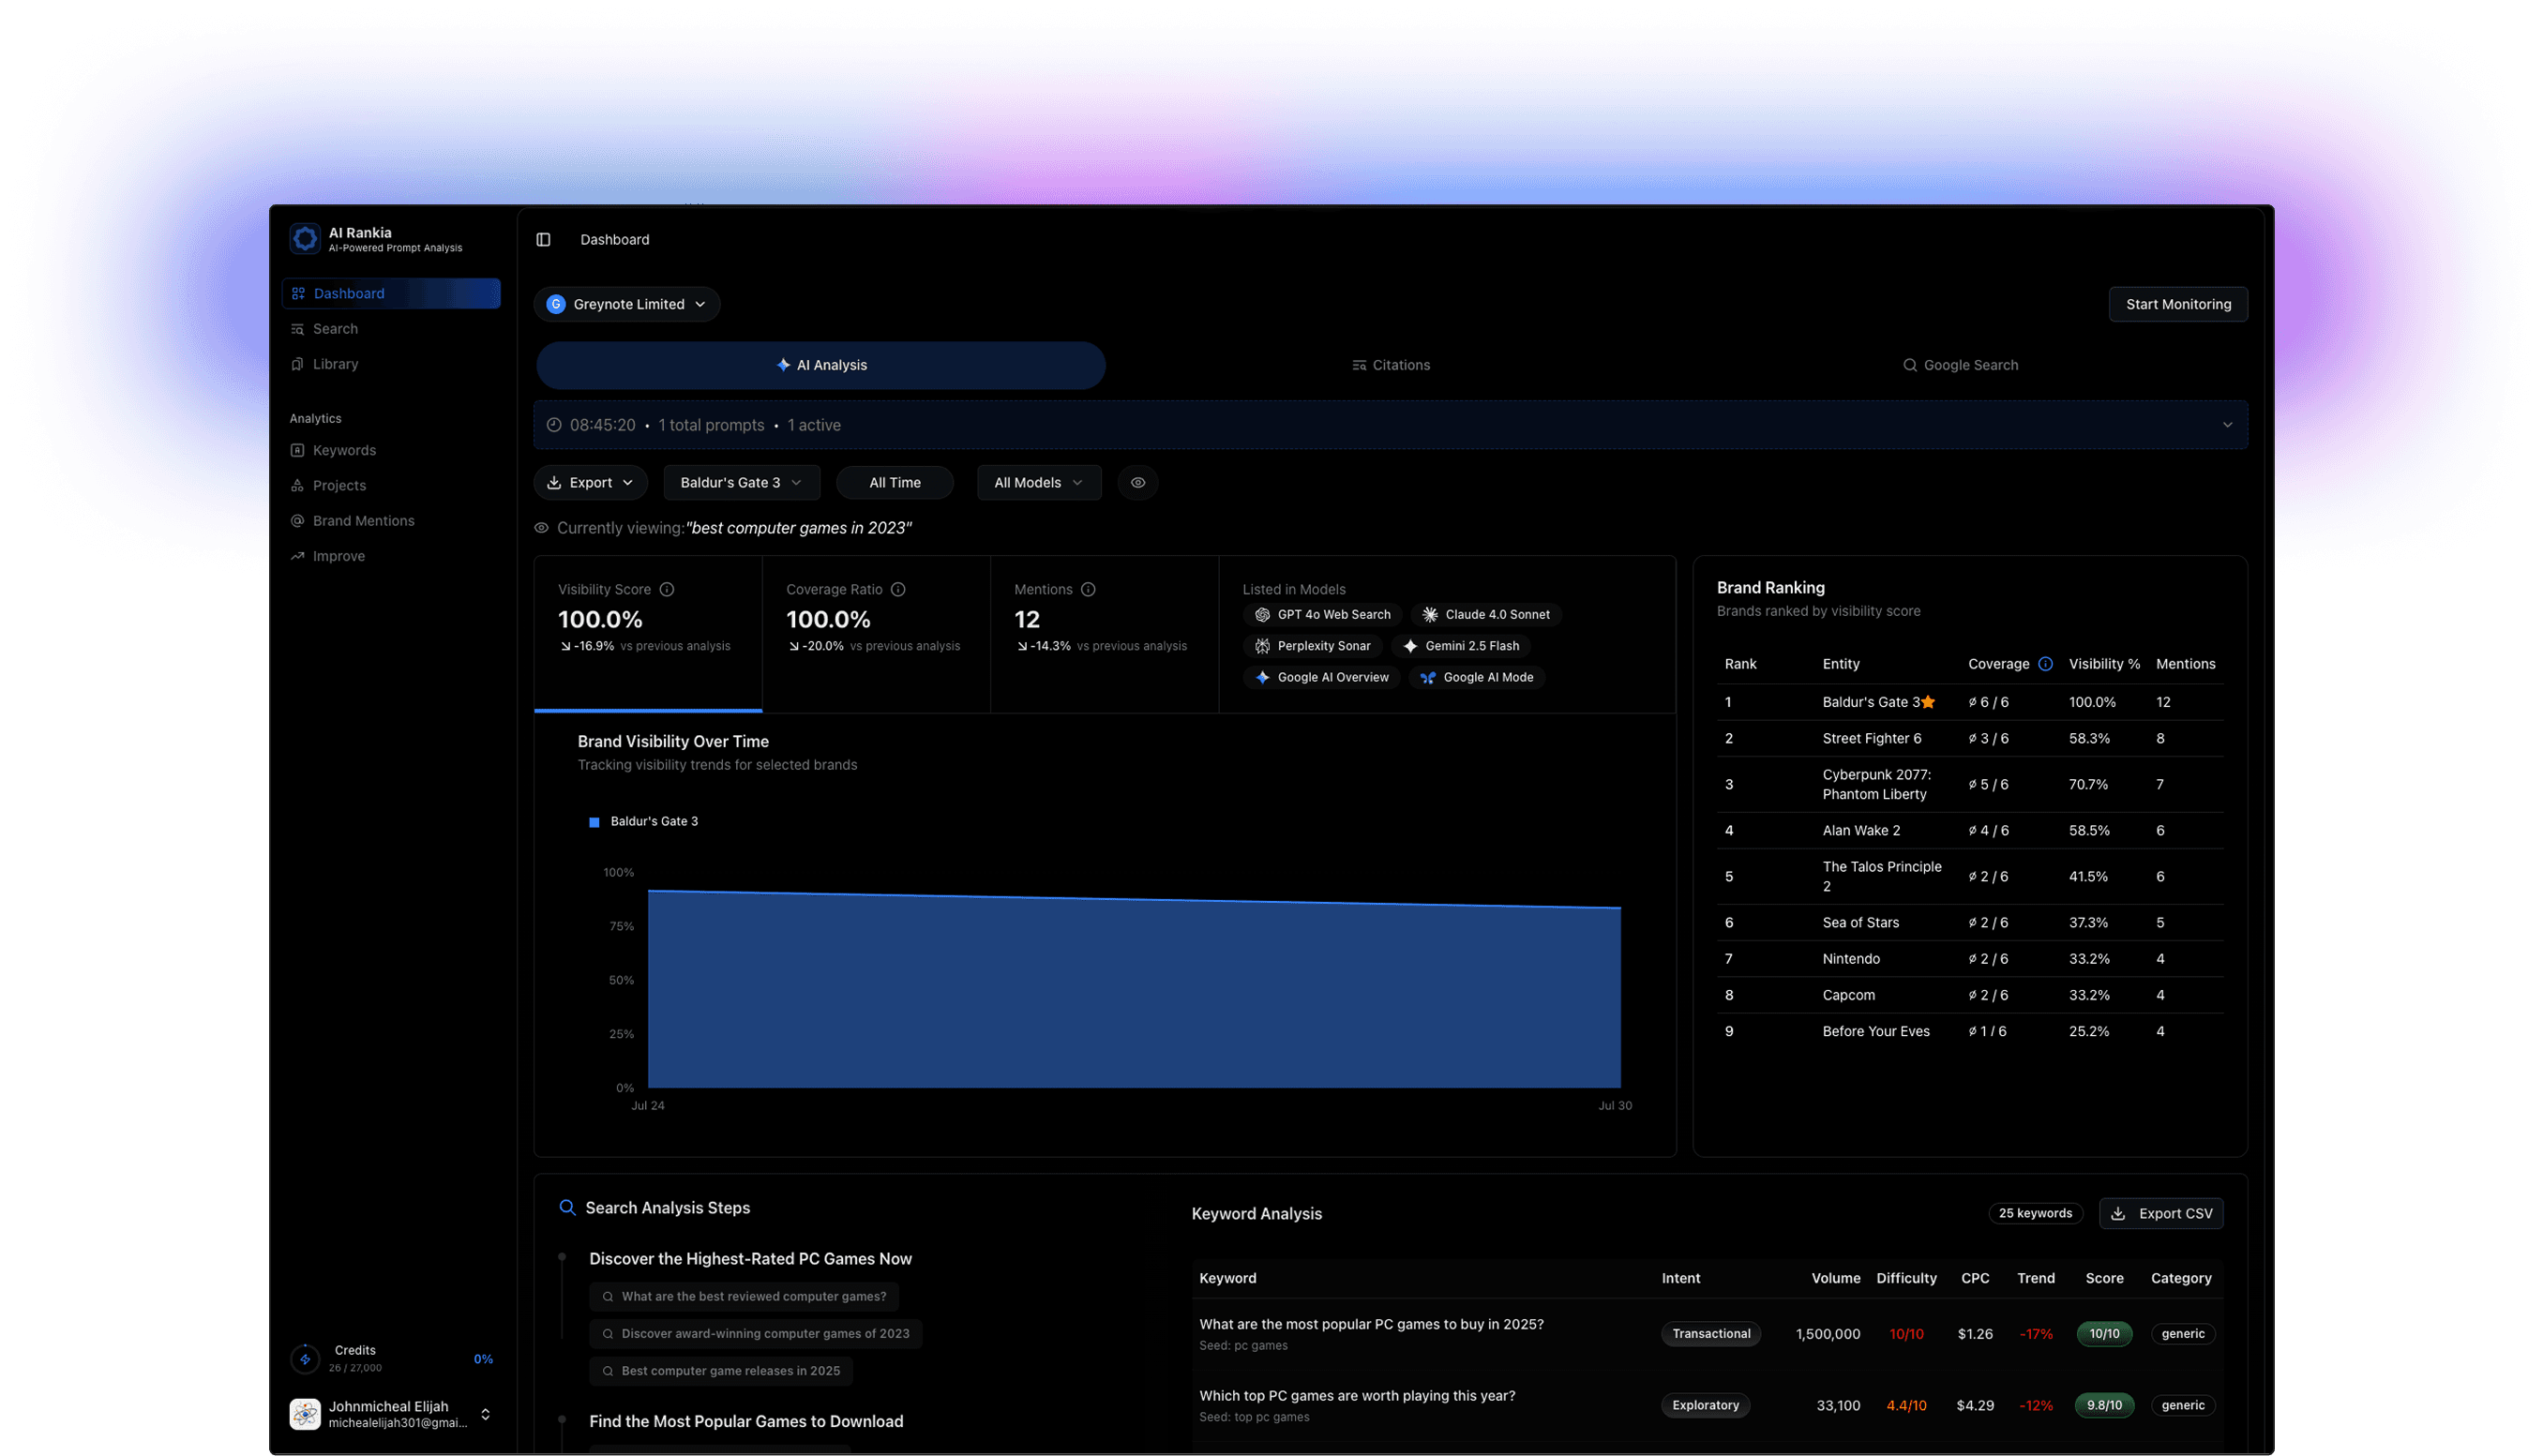Image resolution: width=2543 pixels, height=1456 pixels.
Task: Open the All Models dropdown
Action: click(x=1038, y=482)
